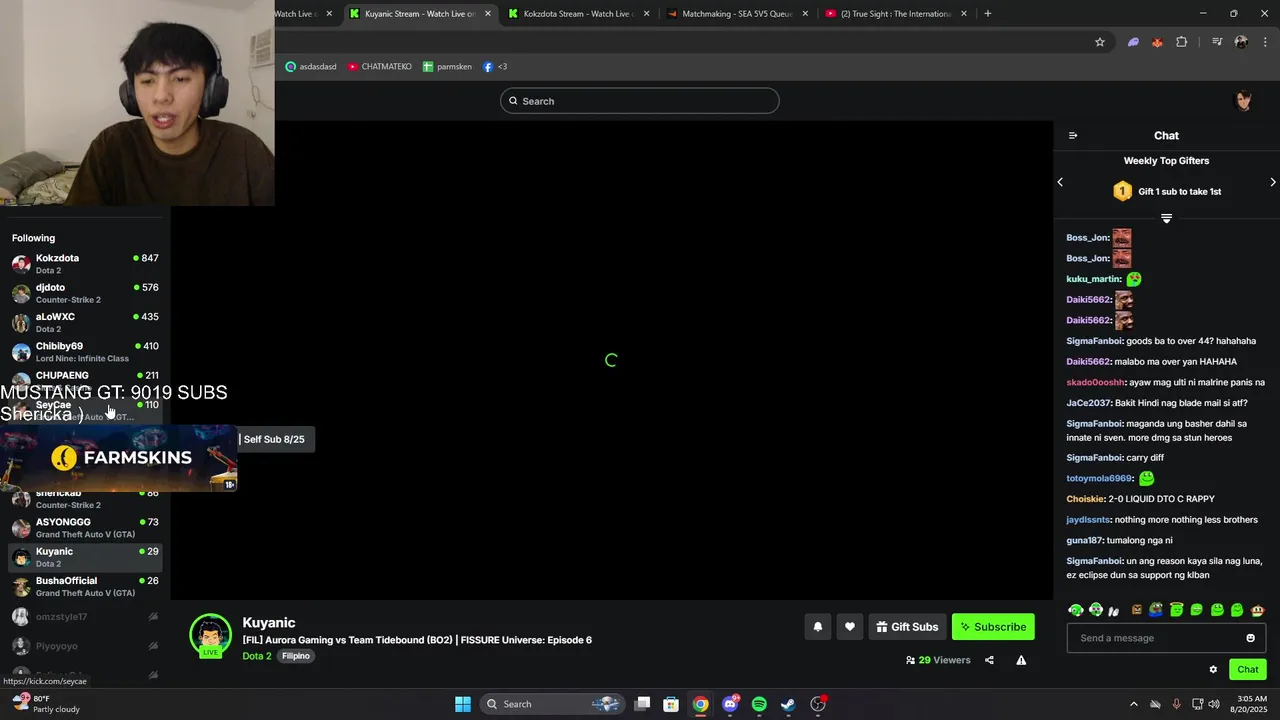The height and width of the screenshot is (720, 1280).
Task: Open the Dota 2 category link under title
Action: click(257, 656)
